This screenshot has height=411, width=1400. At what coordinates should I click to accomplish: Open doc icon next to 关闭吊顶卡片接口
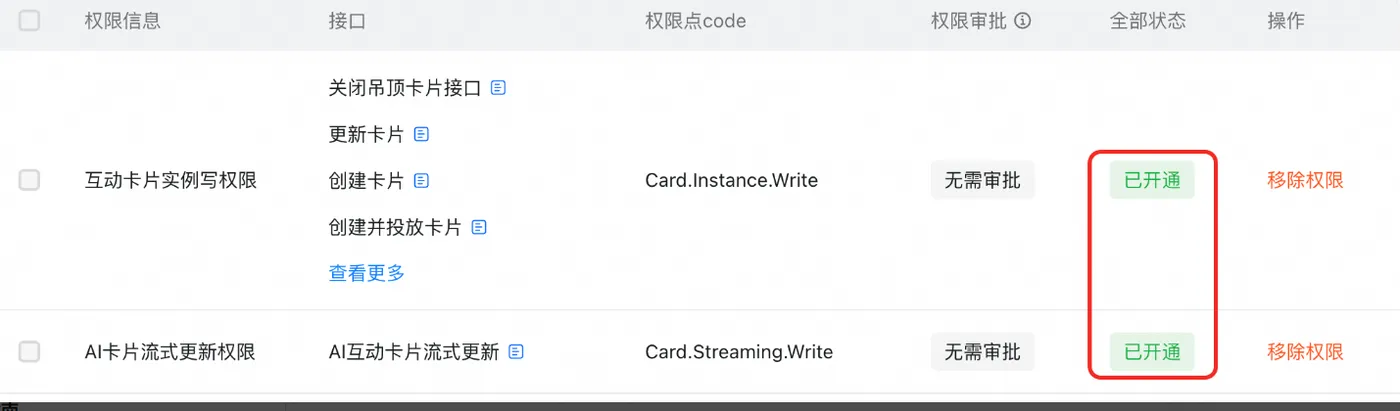(x=498, y=88)
